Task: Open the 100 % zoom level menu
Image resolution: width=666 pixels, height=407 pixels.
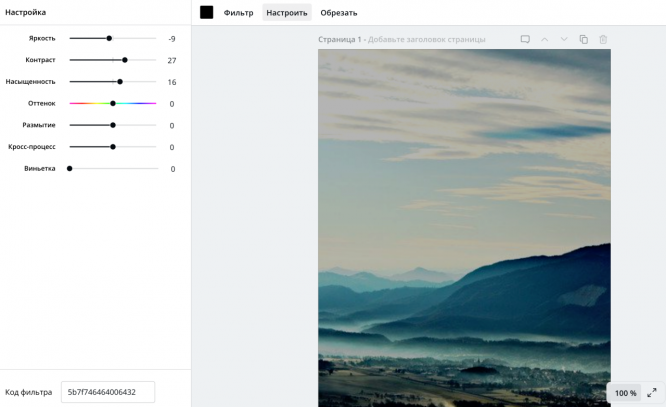Action: (625, 393)
